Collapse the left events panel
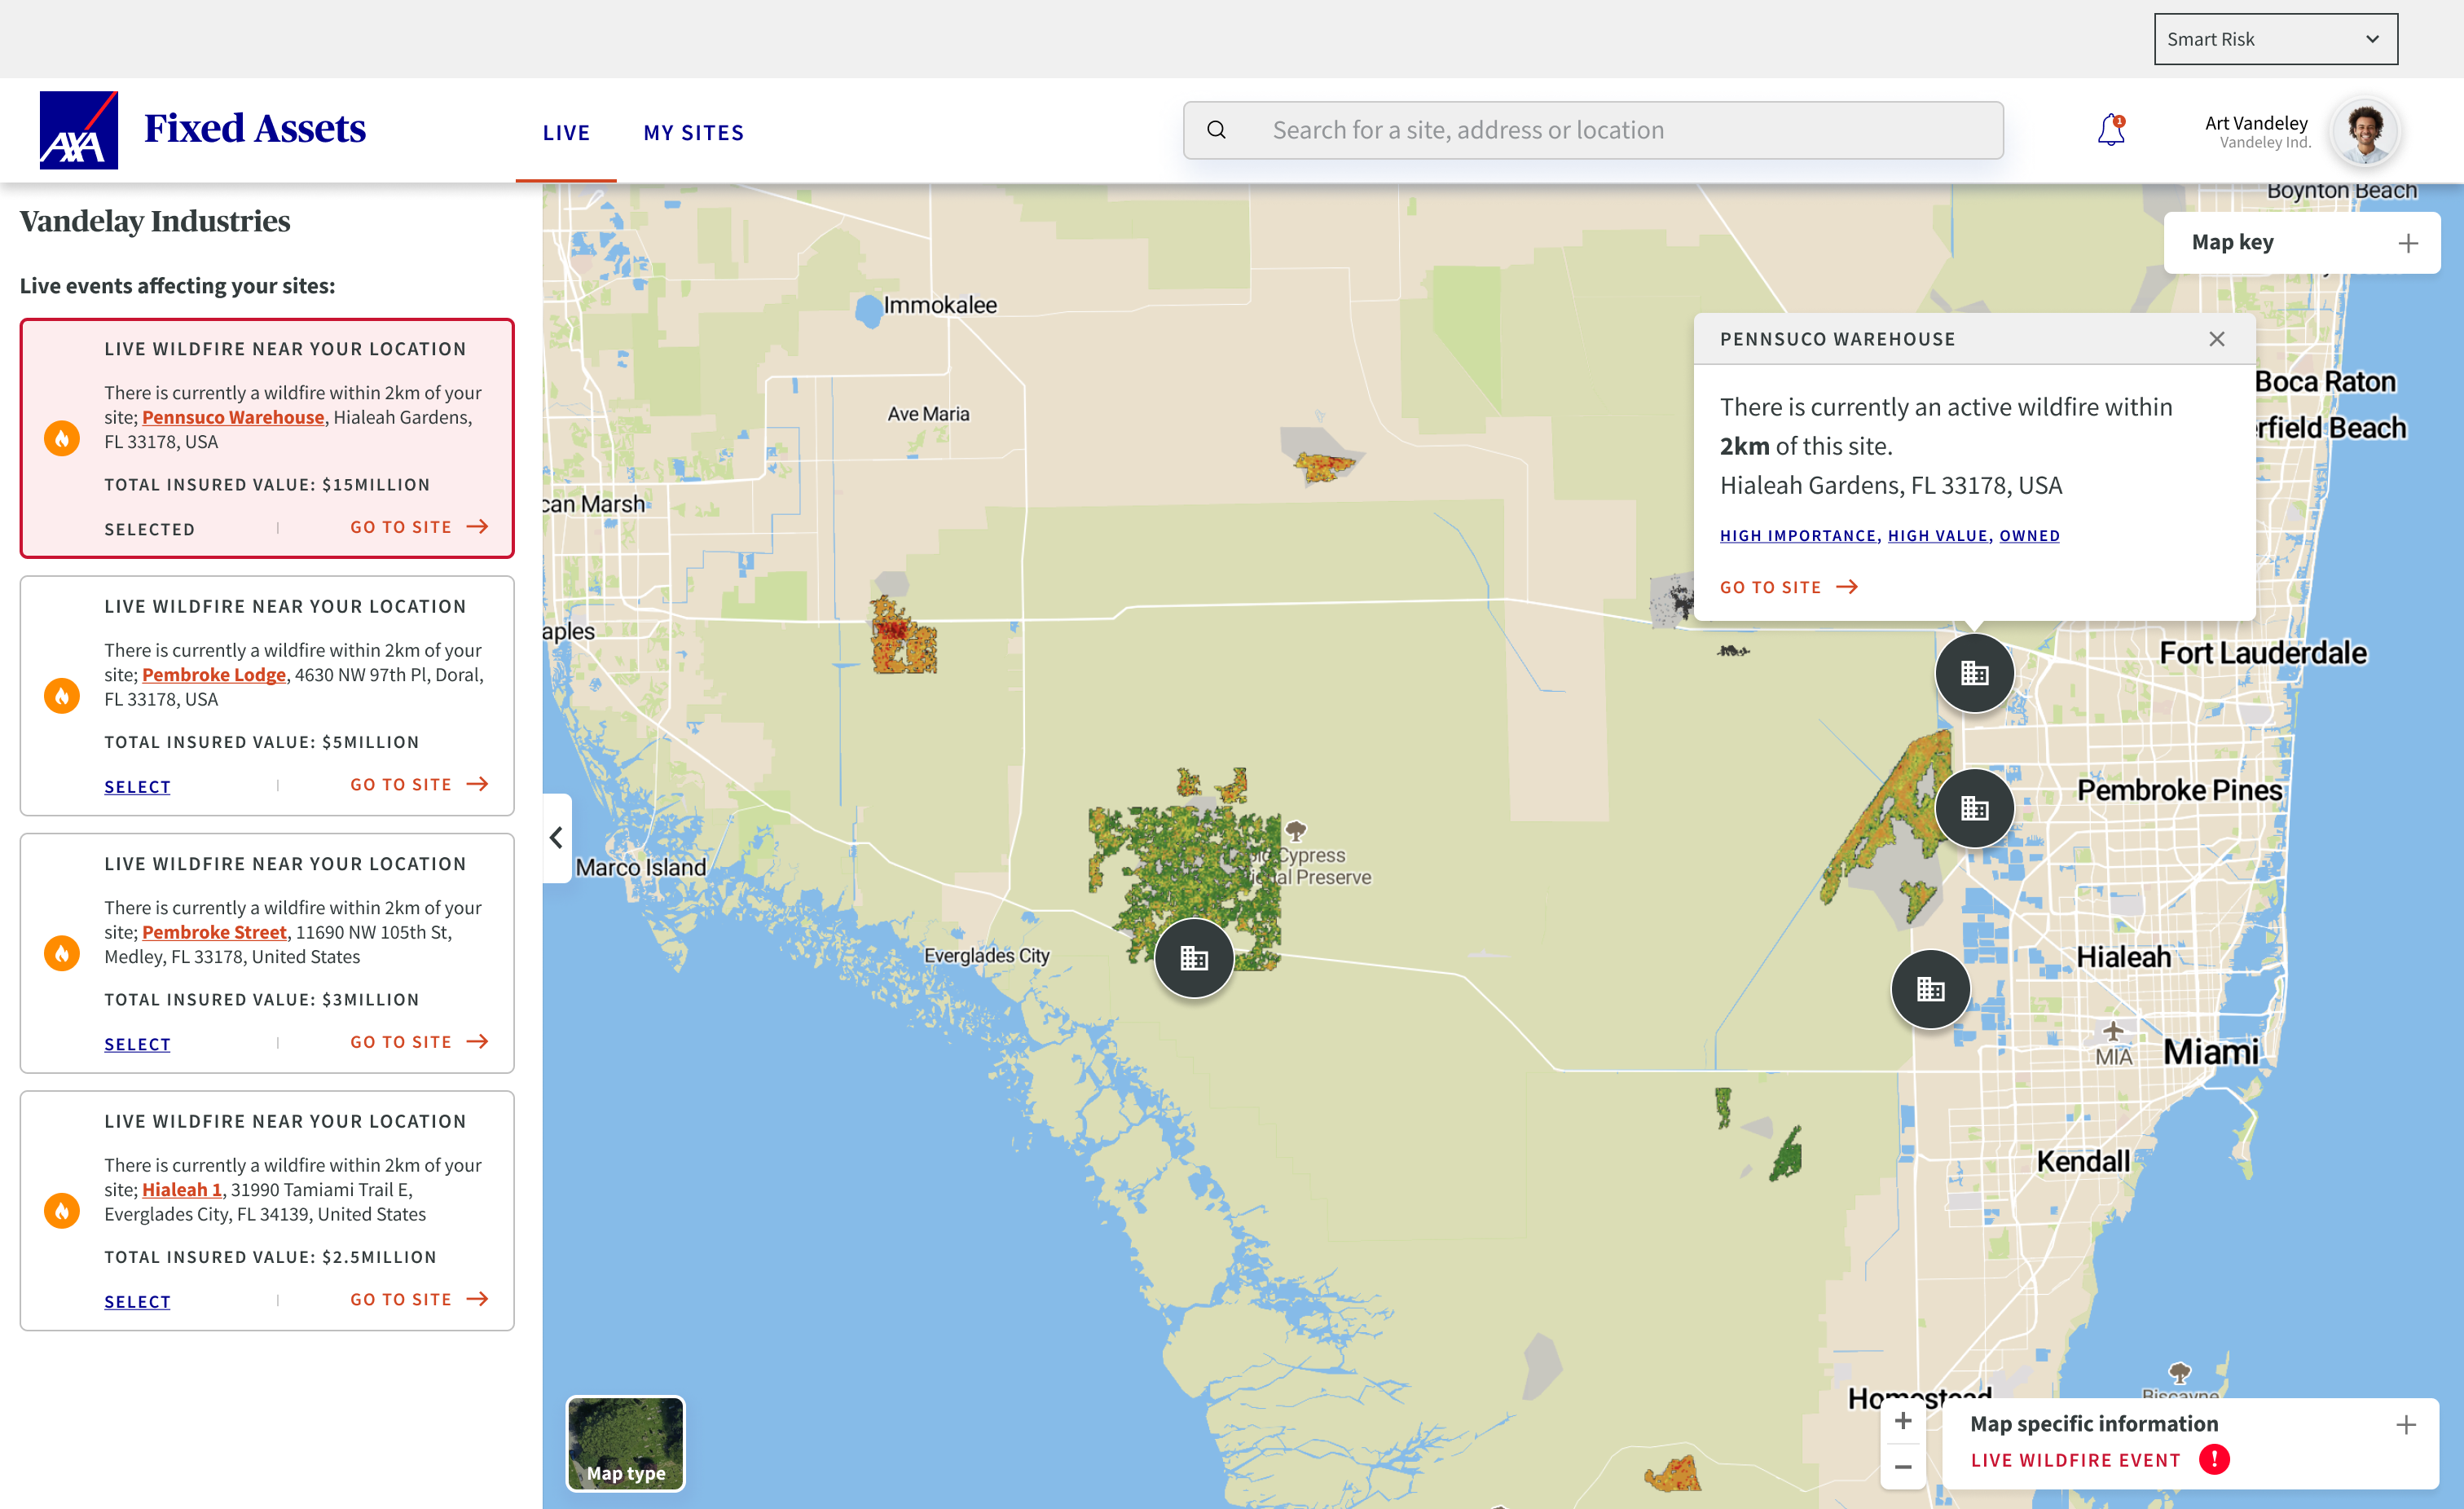2464x1509 pixels. pos(557,838)
